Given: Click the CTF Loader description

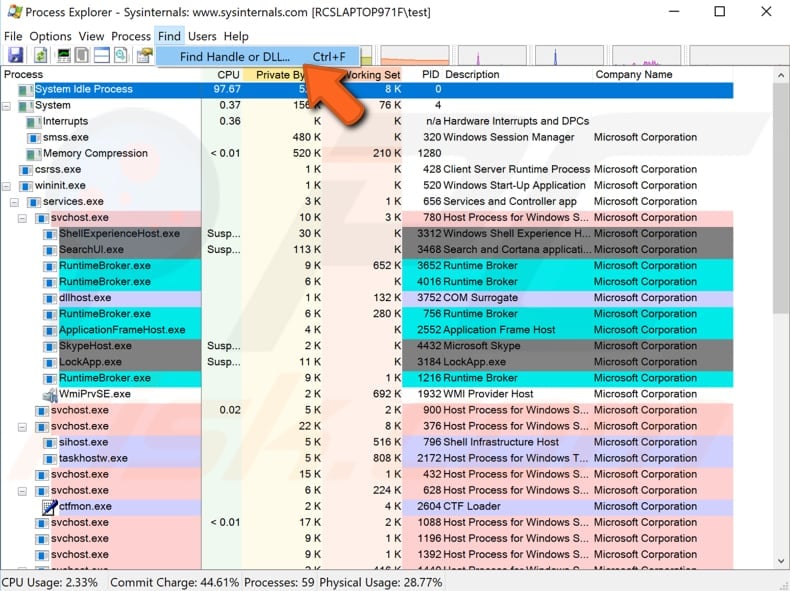Looking at the screenshot, I should [472, 506].
